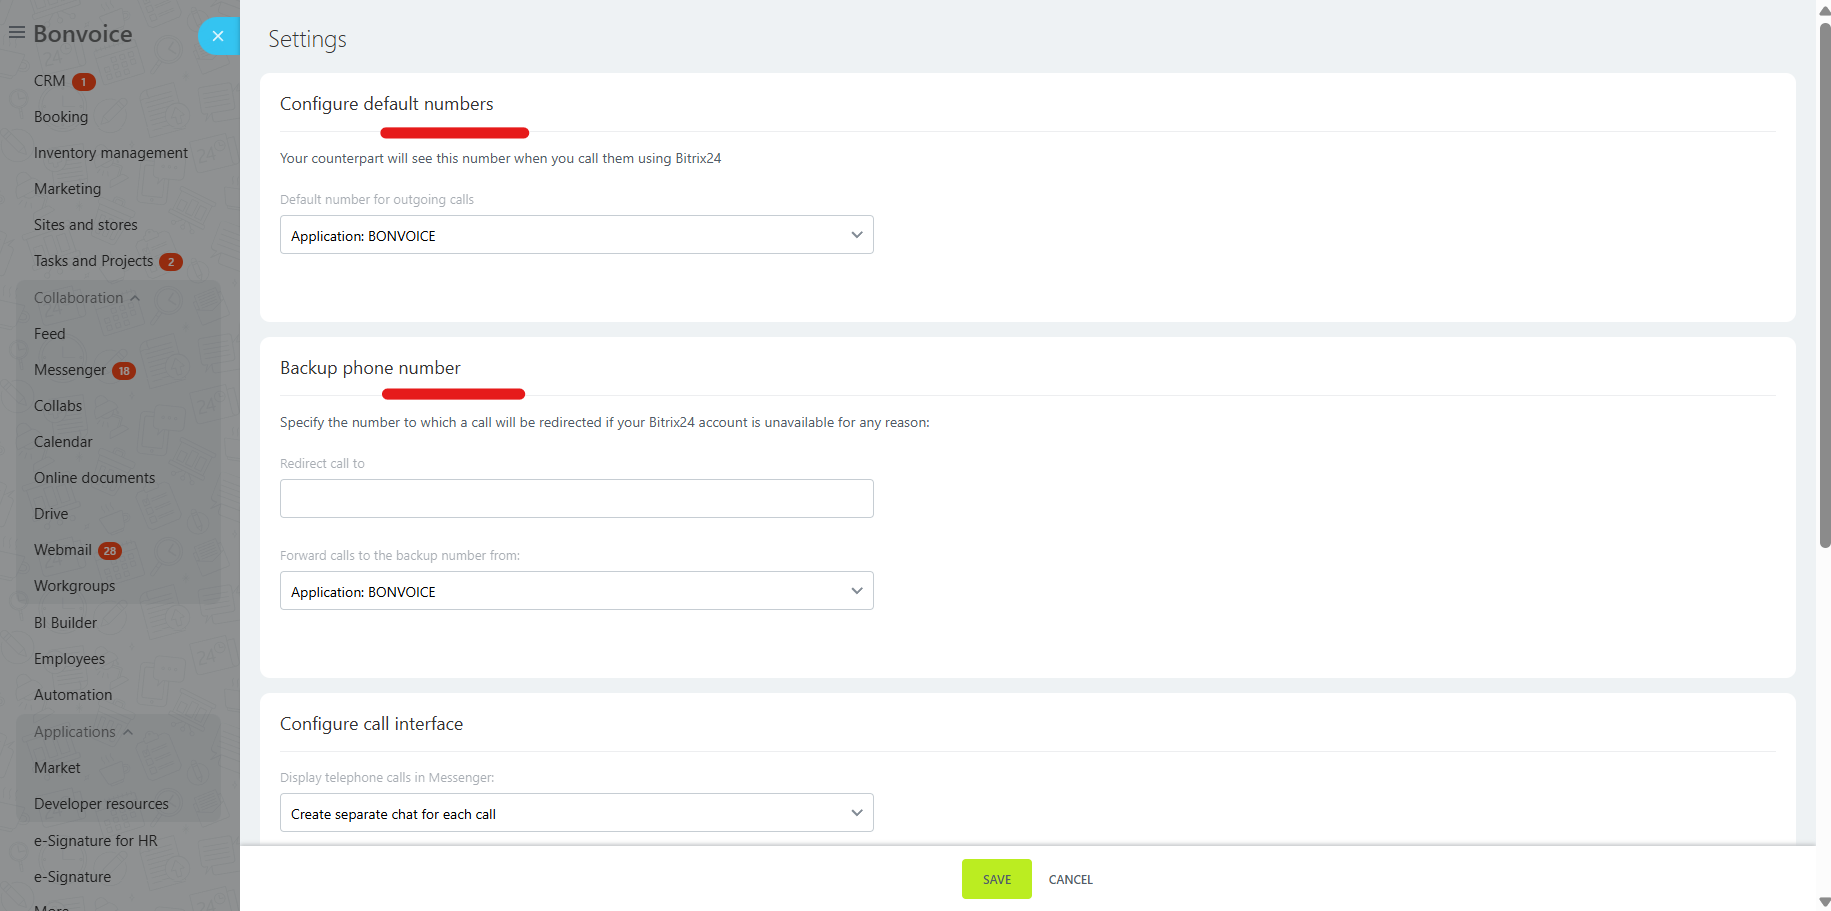Open the default outgoing number dropdown
This screenshot has width=1831, height=911.
[576, 235]
